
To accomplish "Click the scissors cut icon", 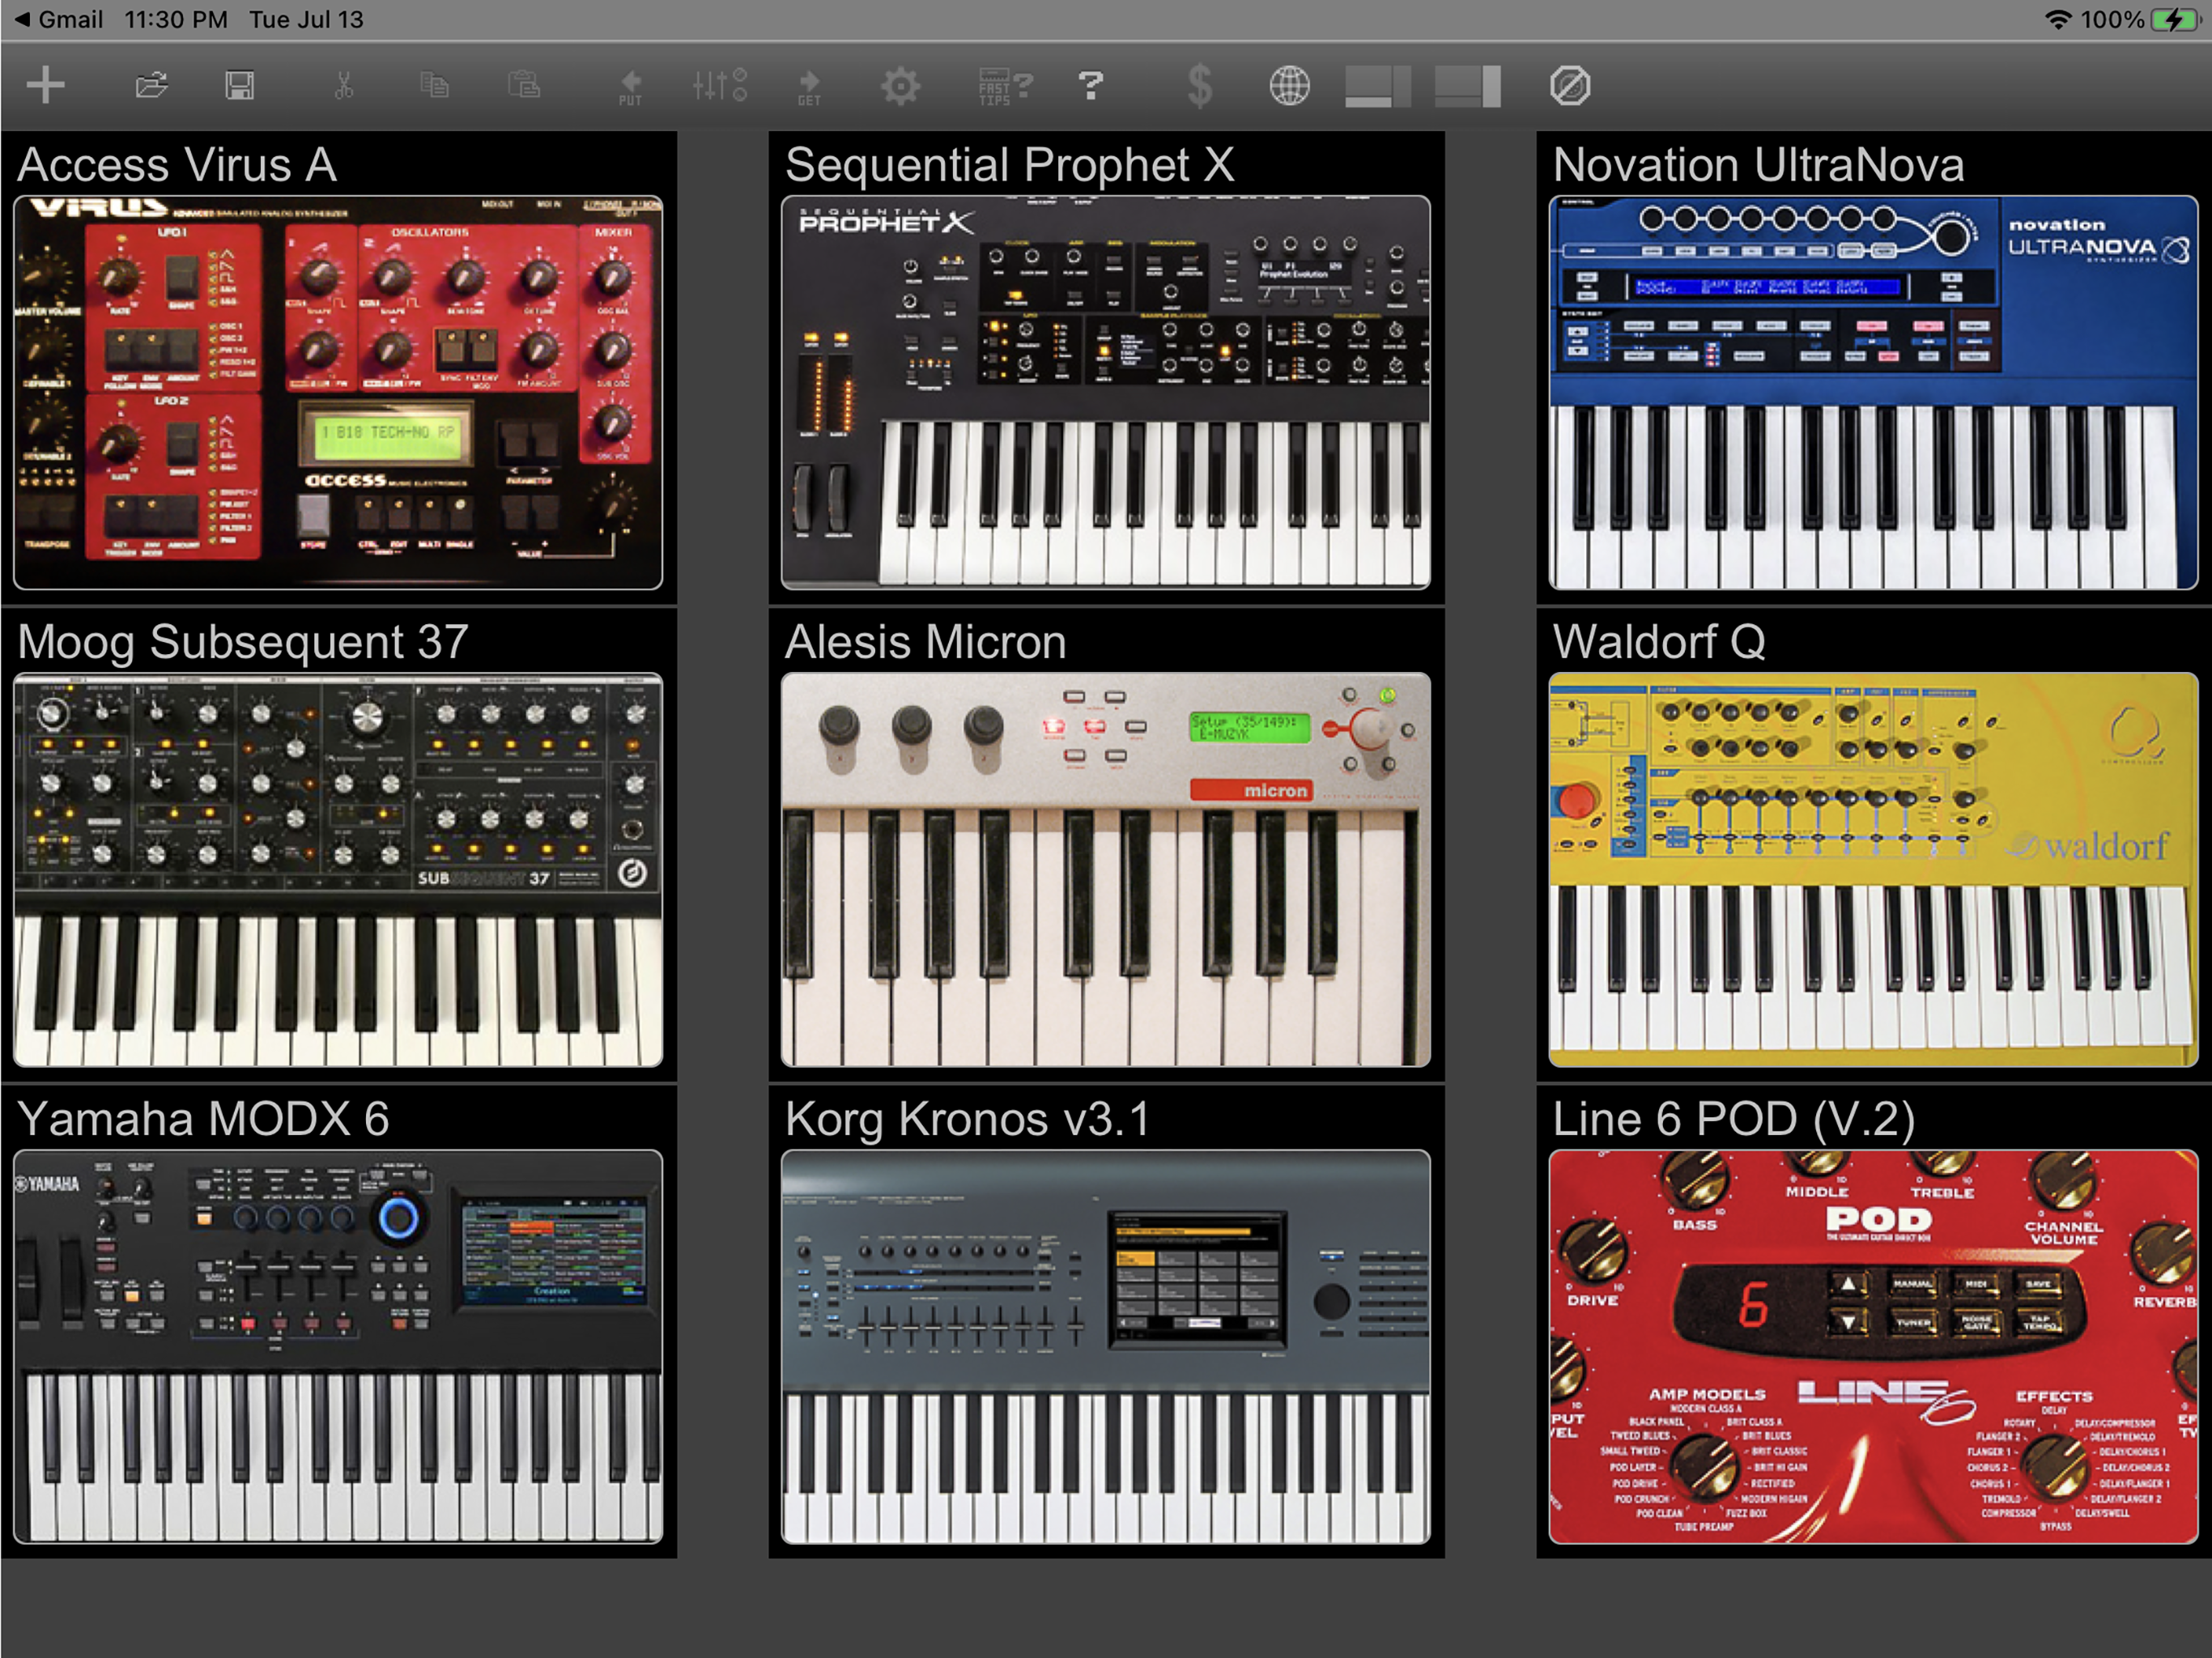I will (343, 85).
